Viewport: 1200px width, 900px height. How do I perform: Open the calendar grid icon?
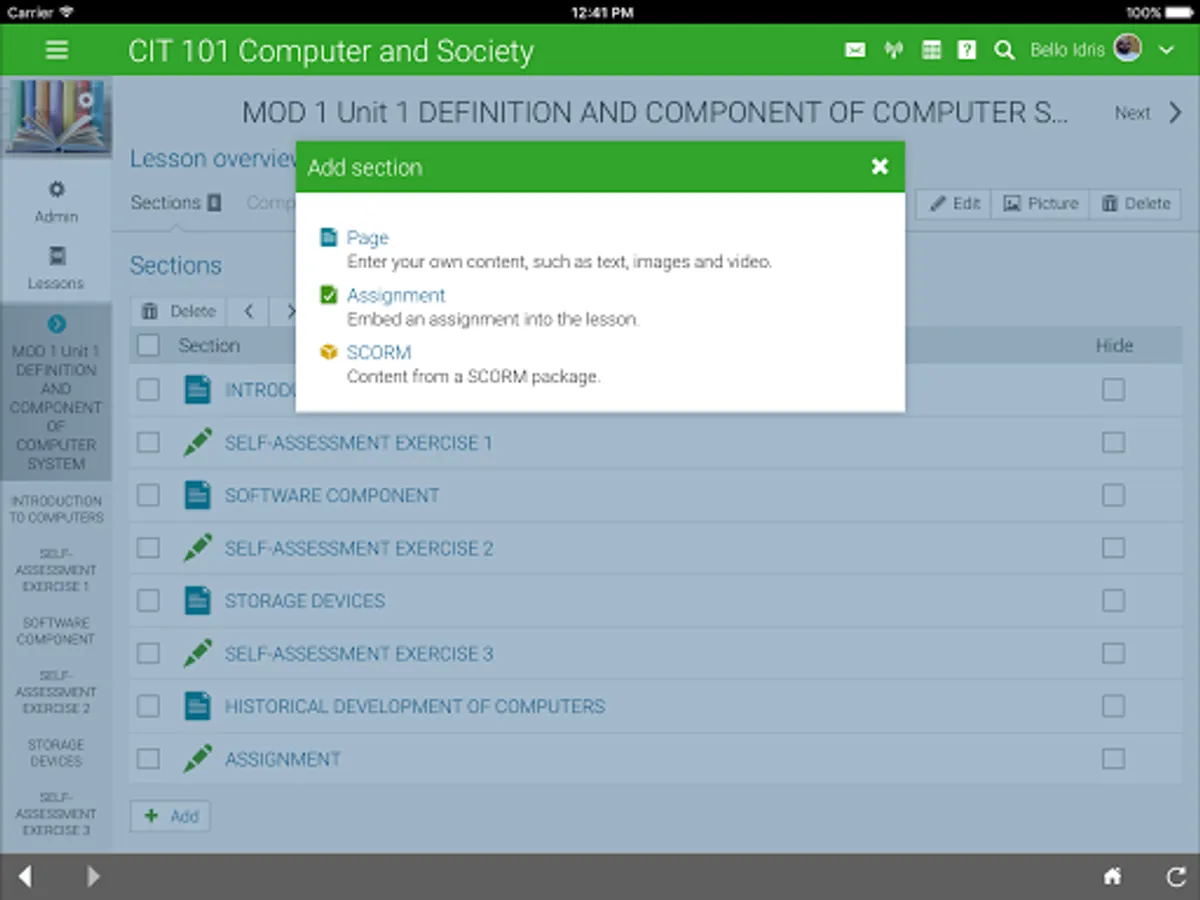coord(931,50)
